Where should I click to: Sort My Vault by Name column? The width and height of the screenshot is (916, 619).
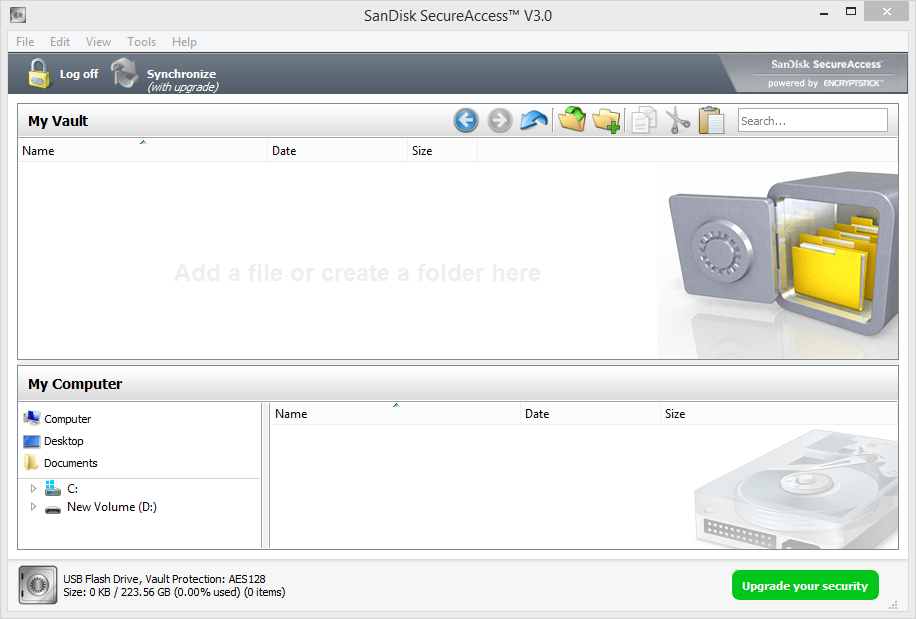pyautogui.click(x=143, y=151)
